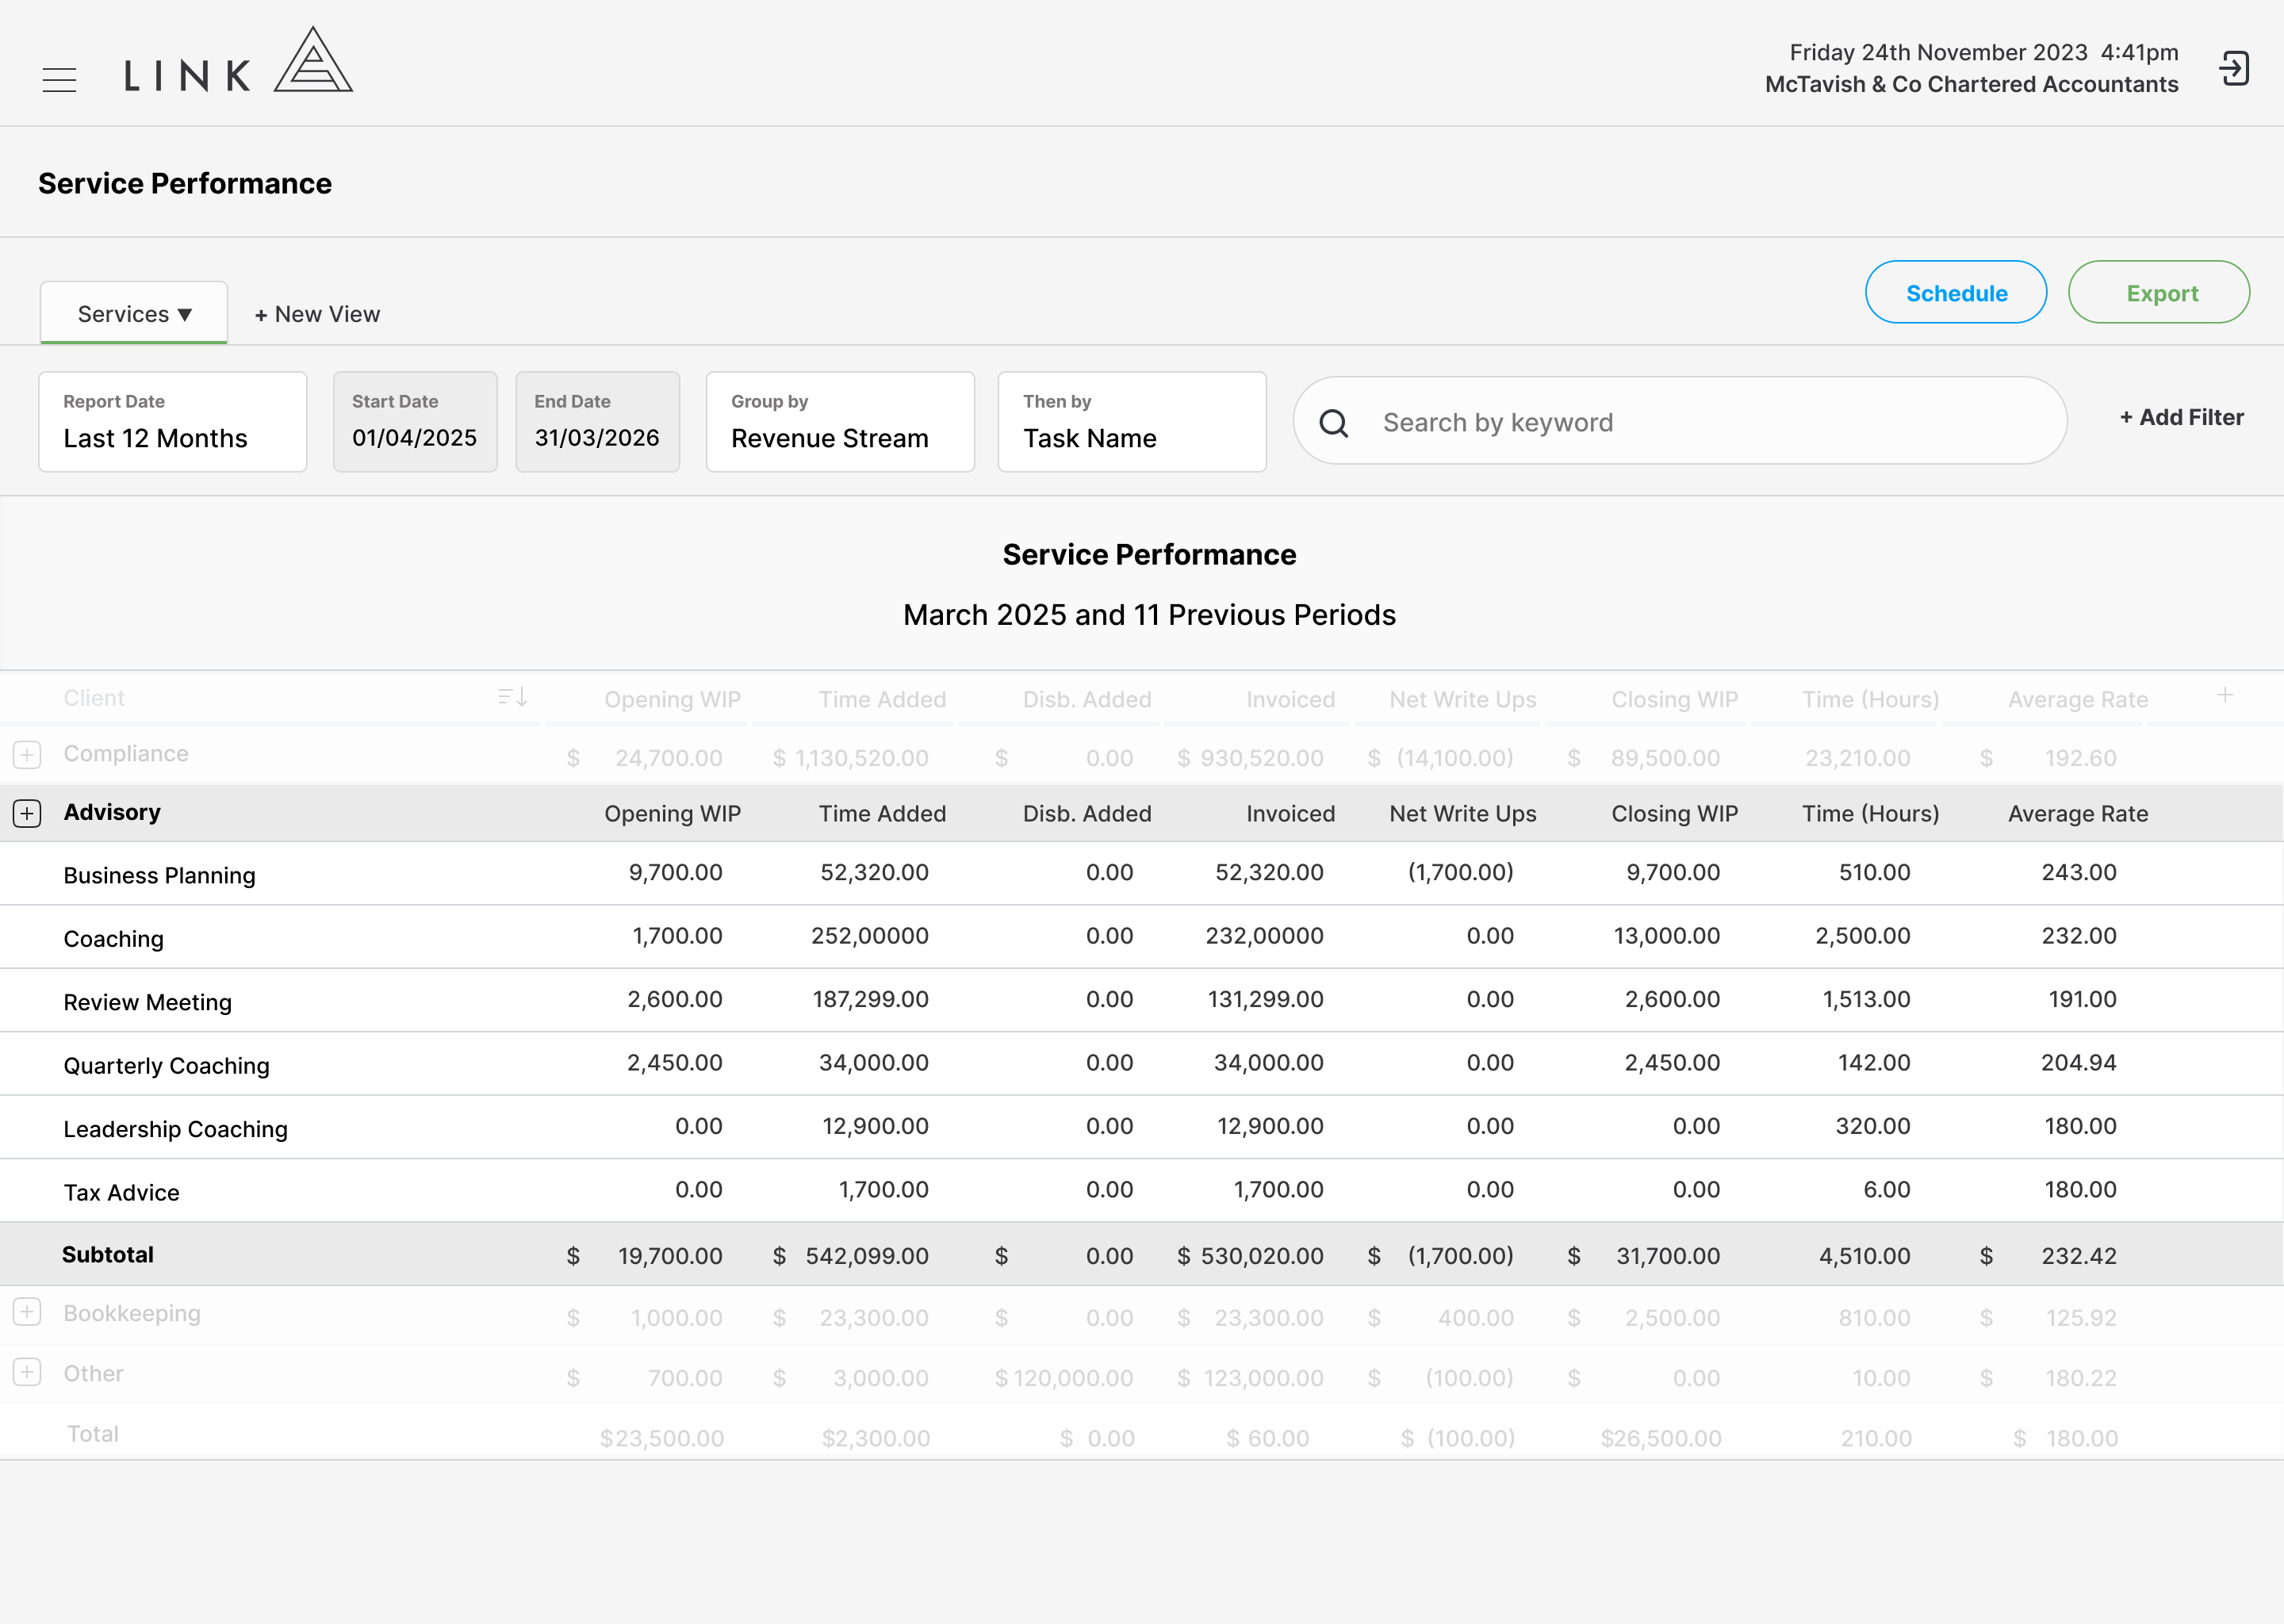Image resolution: width=2284 pixels, height=1624 pixels.
Task: Click the Total row label
Action: [x=93, y=1434]
